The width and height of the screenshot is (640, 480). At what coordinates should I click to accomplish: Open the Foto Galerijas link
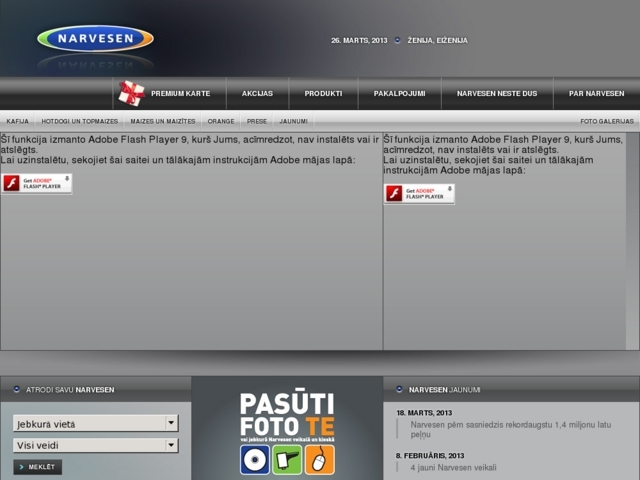606,120
